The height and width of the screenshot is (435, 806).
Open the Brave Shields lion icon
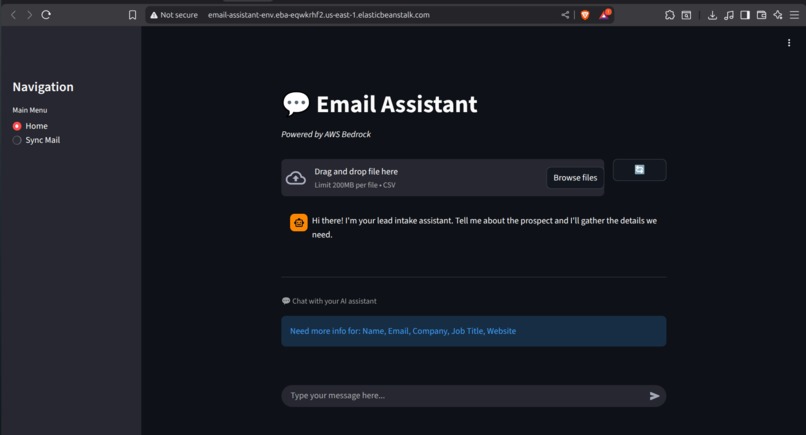point(584,15)
